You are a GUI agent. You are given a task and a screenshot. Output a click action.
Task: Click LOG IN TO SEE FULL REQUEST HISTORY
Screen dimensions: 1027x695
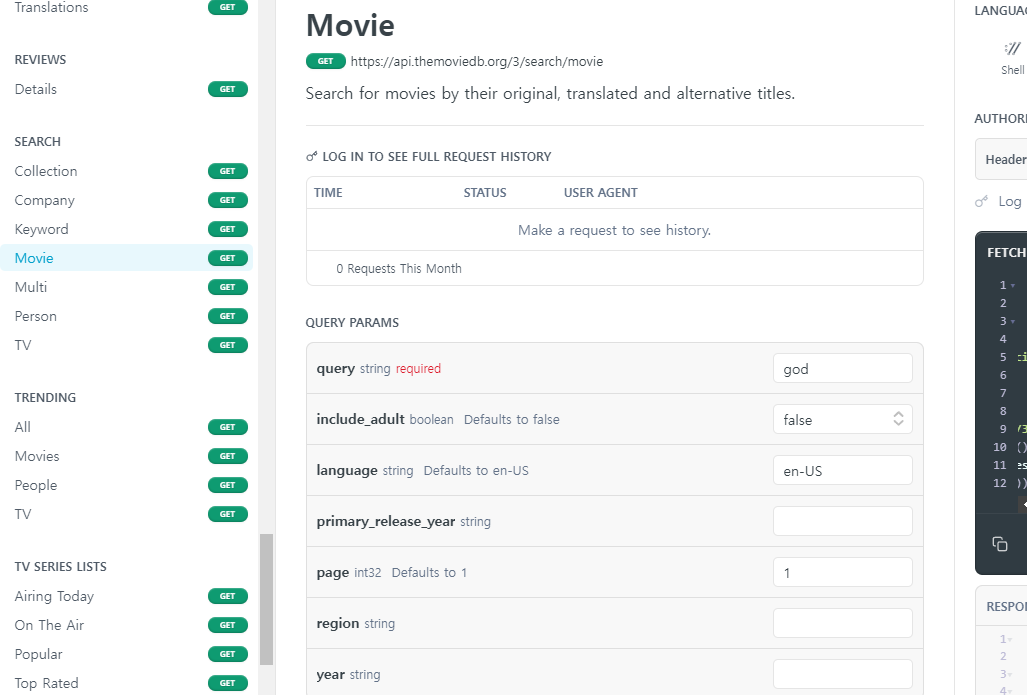[436, 157]
